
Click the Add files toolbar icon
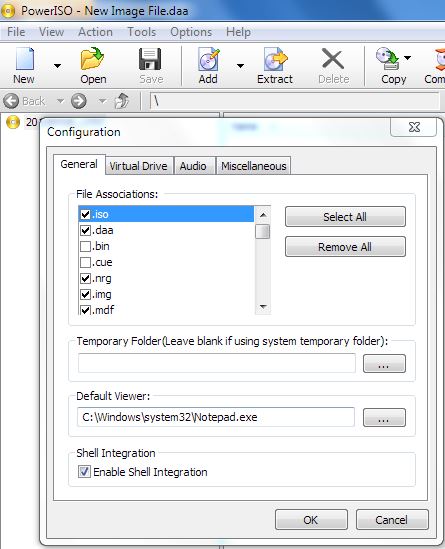pyautogui.click(x=209, y=59)
